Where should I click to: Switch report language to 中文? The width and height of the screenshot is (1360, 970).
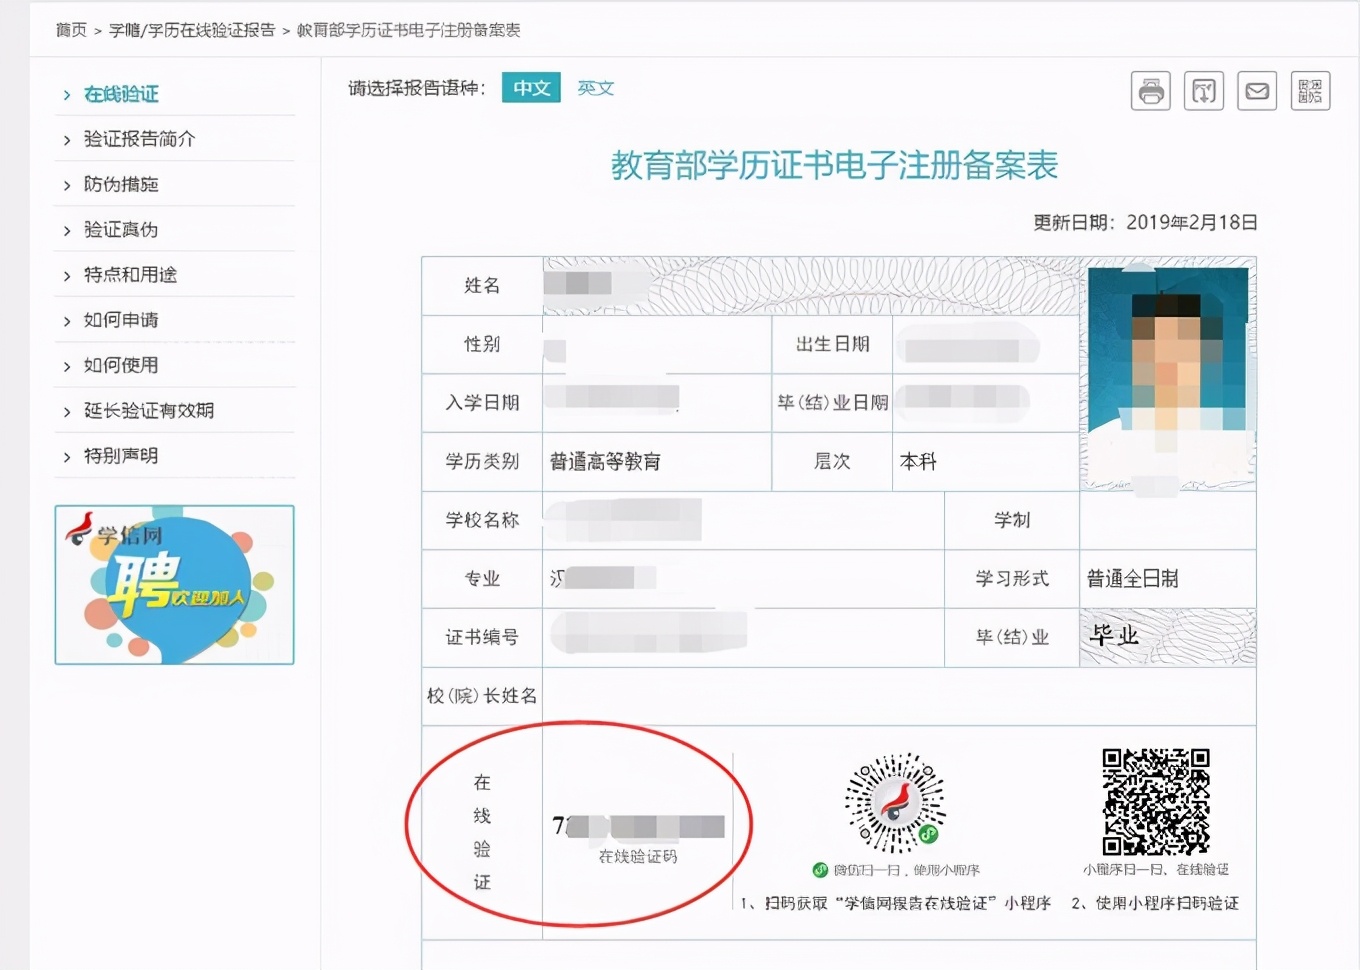pyautogui.click(x=531, y=88)
